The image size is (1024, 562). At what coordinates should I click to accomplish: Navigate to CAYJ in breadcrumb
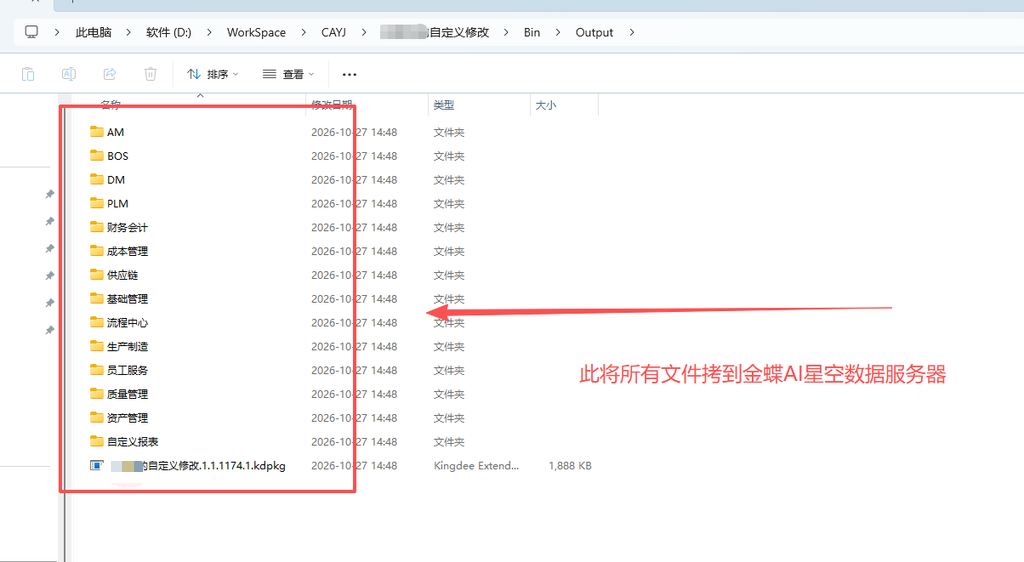tap(333, 33)
